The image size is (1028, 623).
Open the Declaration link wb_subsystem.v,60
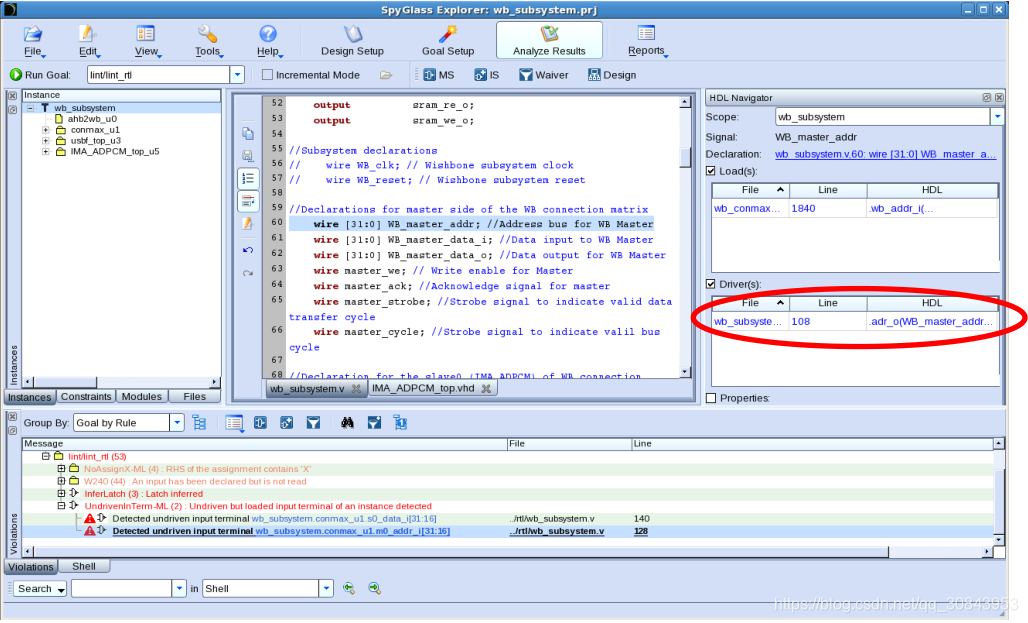(x=885, y=154)
